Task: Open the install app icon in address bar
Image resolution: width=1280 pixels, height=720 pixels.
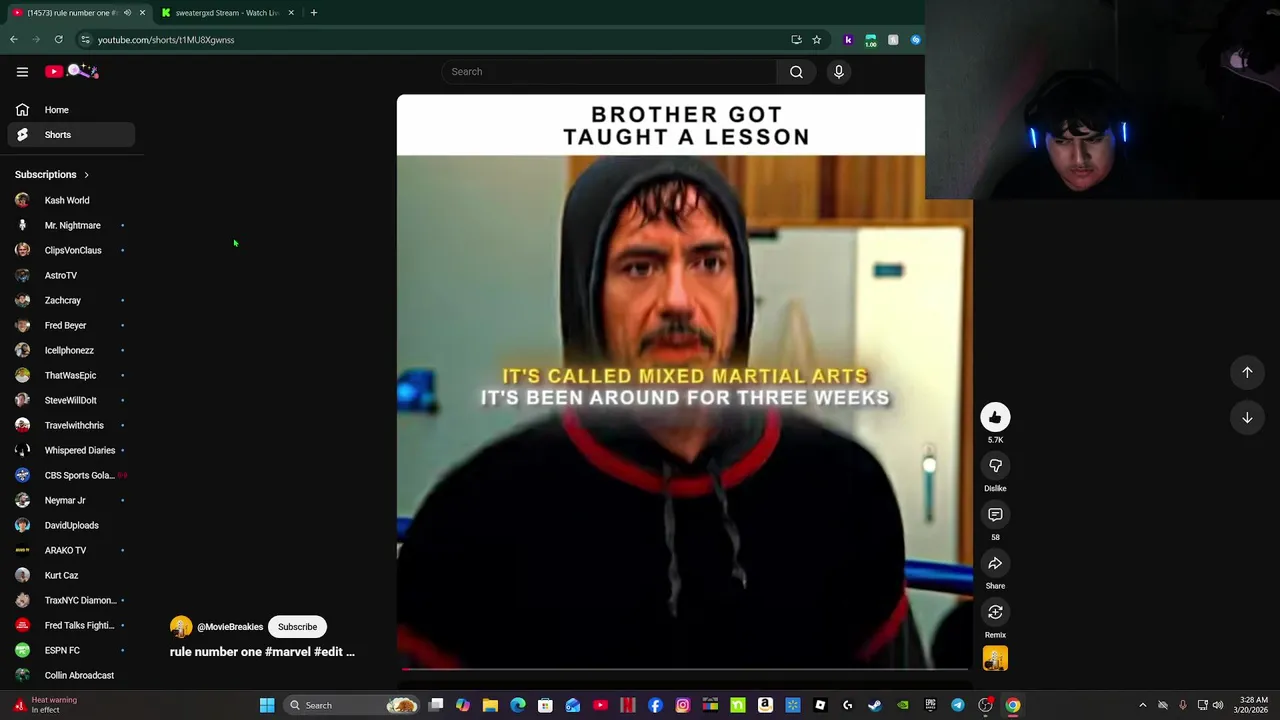Action: coord(796,40)
